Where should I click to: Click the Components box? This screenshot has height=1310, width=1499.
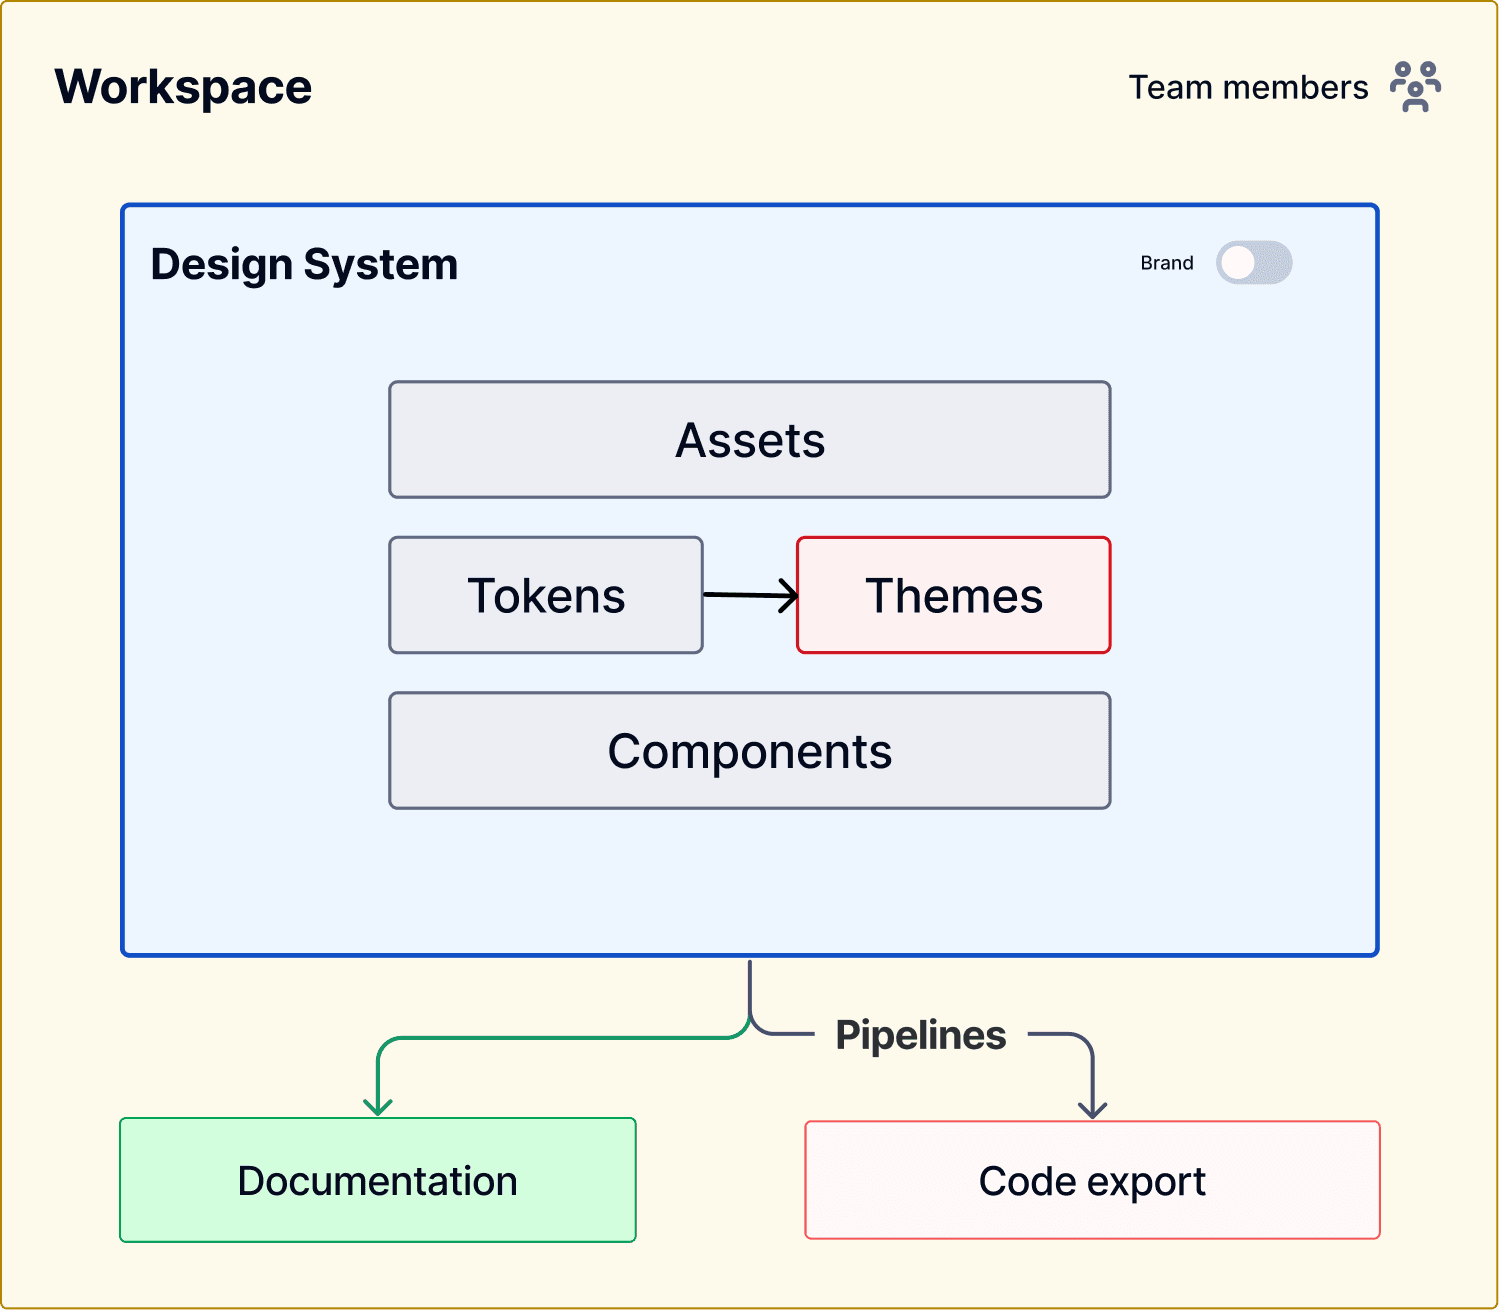pos(750,751)
